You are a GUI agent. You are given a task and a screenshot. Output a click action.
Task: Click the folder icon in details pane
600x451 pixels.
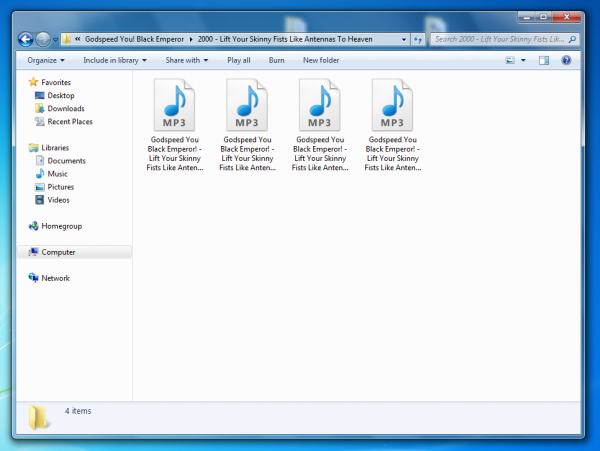[x=39, y=417]
